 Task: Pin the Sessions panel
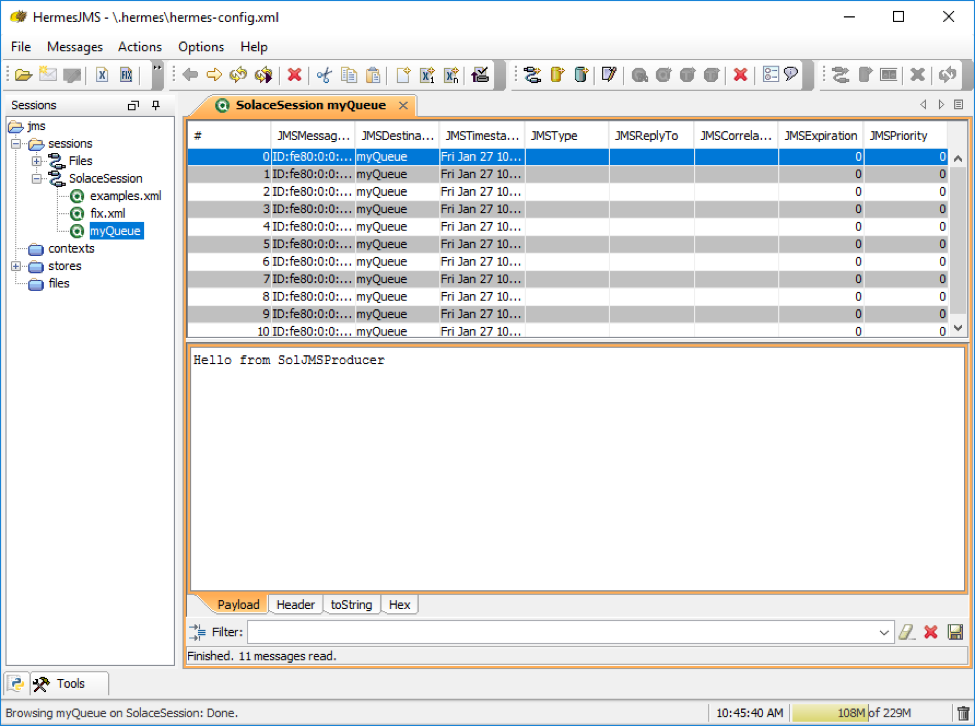pyautogui.click(x=155, y=105)
